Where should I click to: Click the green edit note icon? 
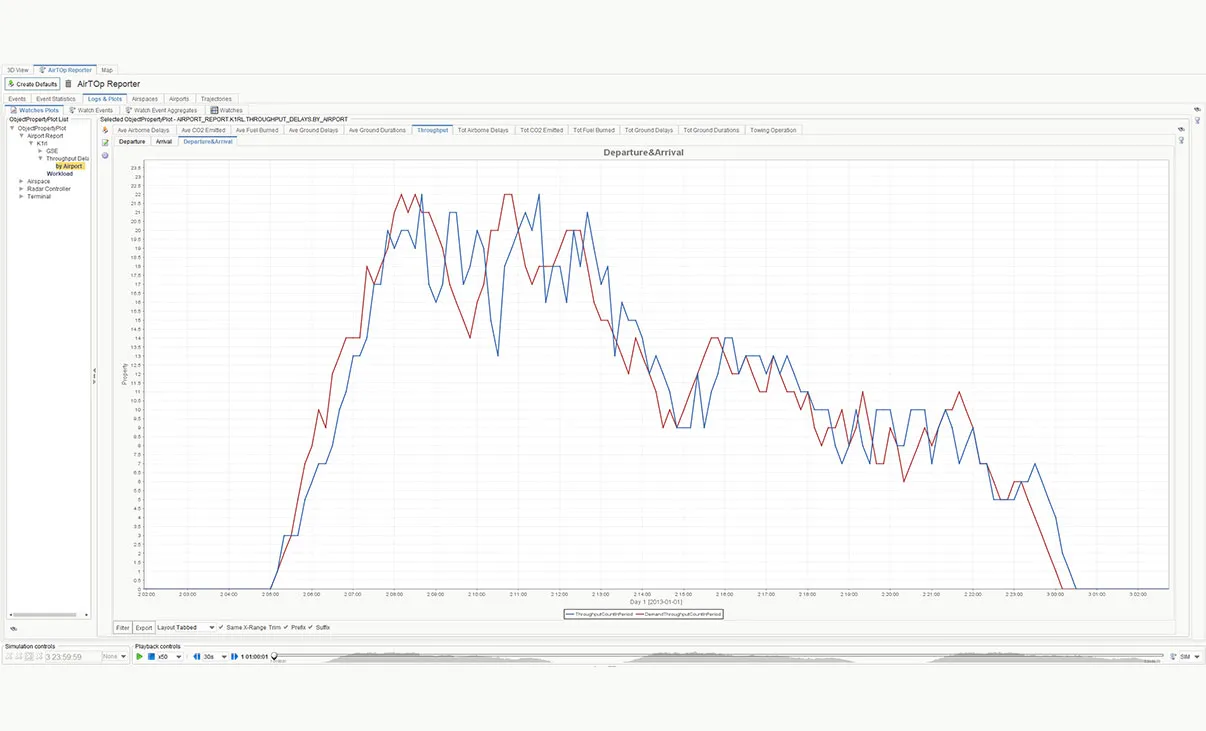pyautogui.click(x=105, y=143)
